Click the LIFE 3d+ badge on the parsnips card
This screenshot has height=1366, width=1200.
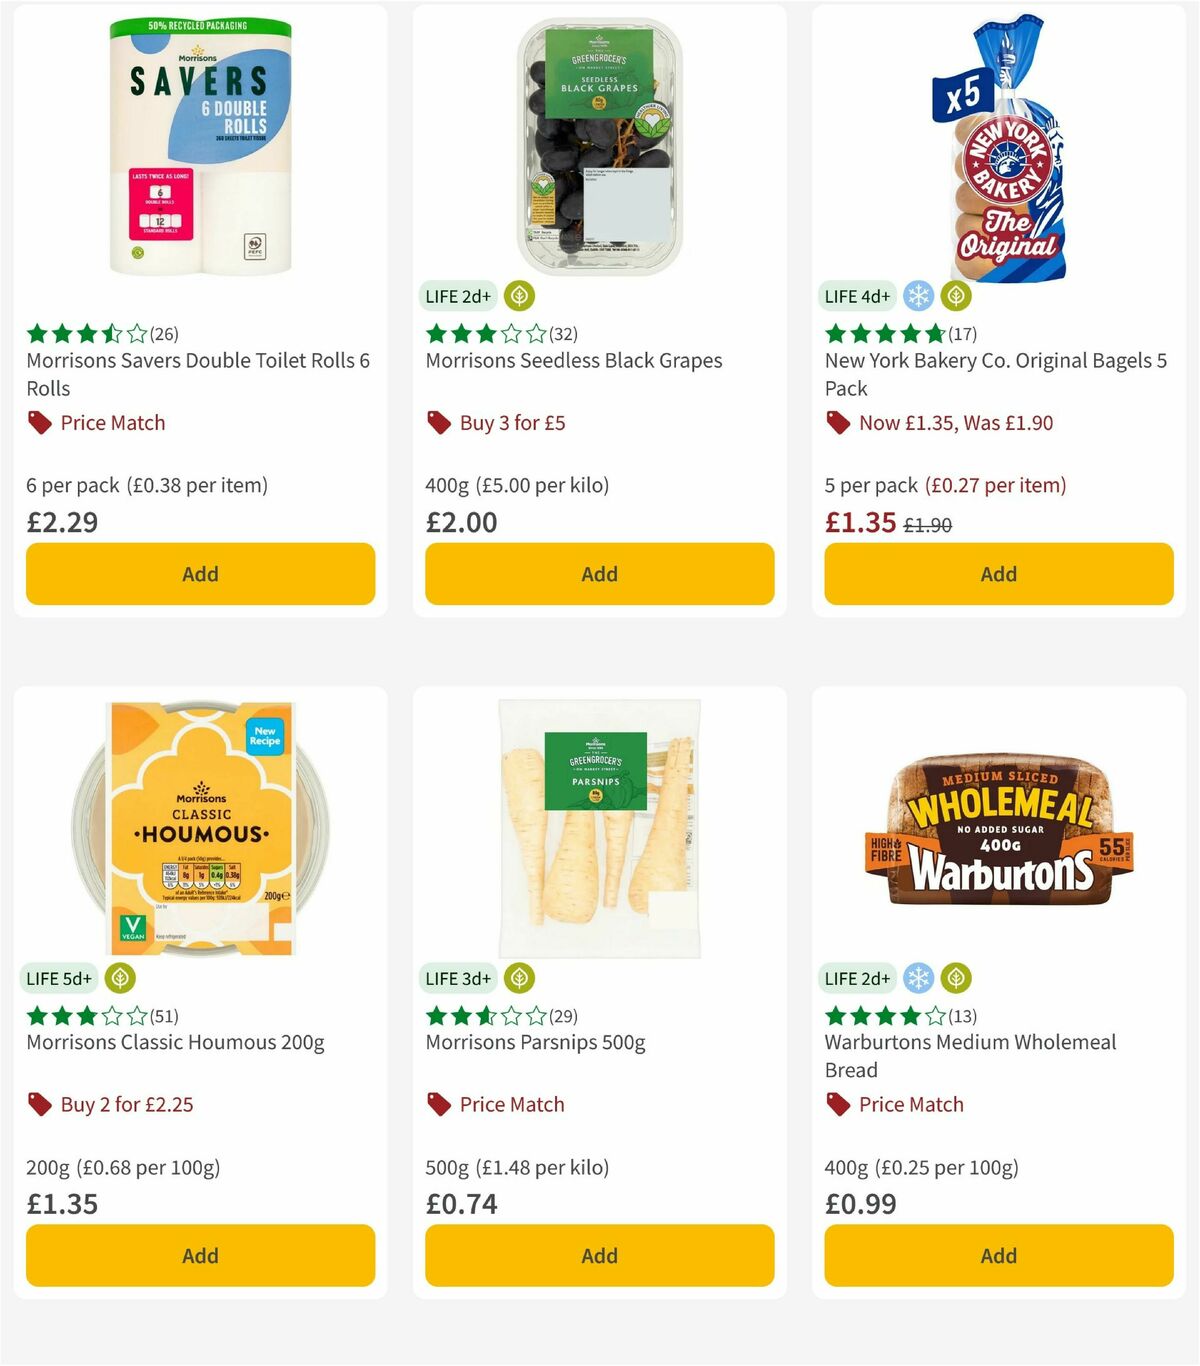click(457, 978)
